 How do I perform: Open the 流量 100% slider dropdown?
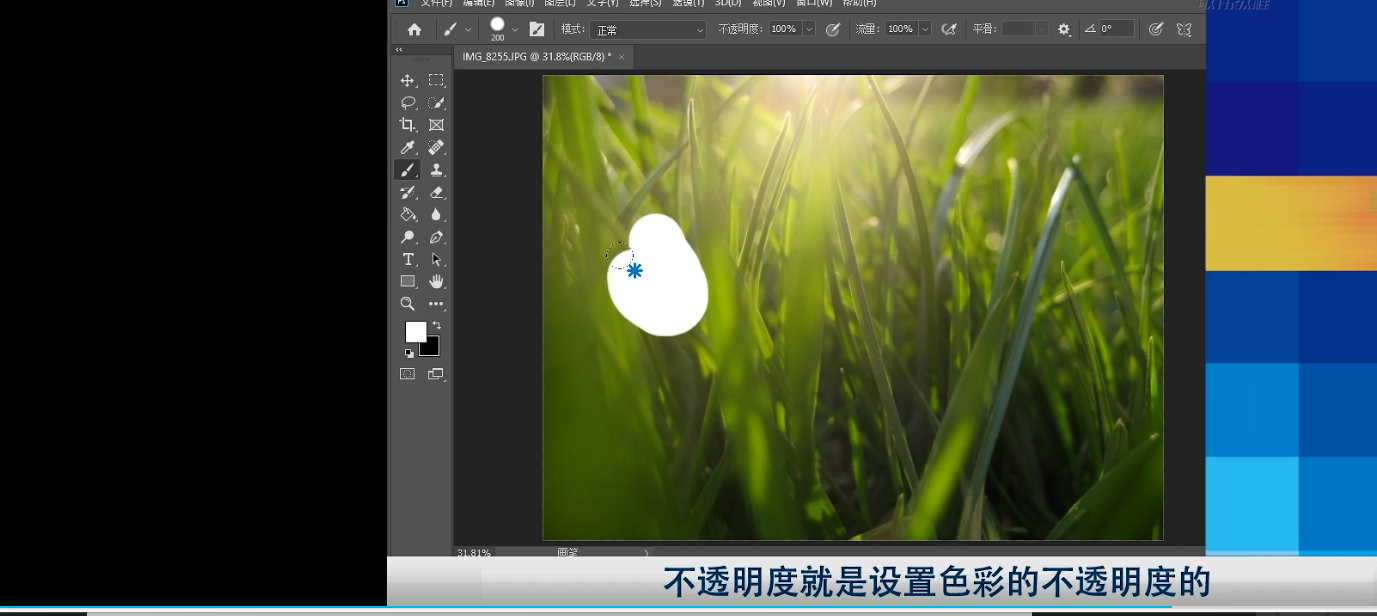(925, 29)
